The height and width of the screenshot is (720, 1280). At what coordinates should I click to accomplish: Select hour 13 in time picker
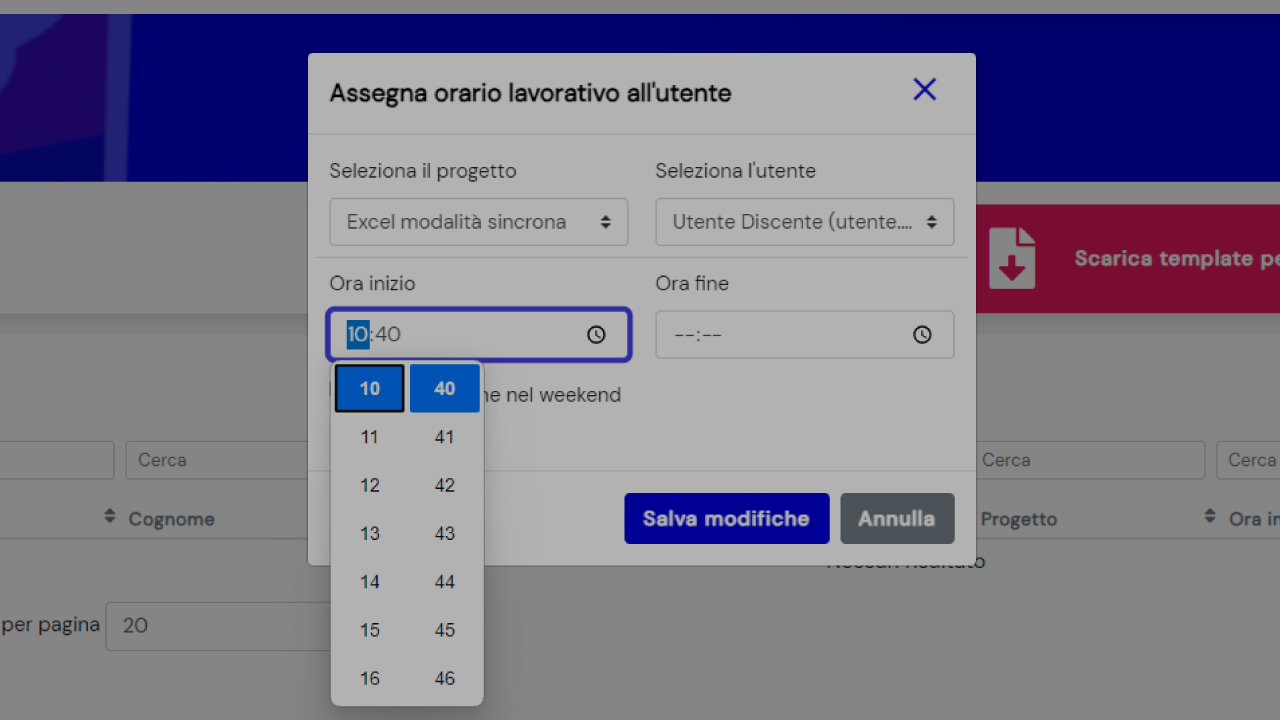[x=370, y=534]
